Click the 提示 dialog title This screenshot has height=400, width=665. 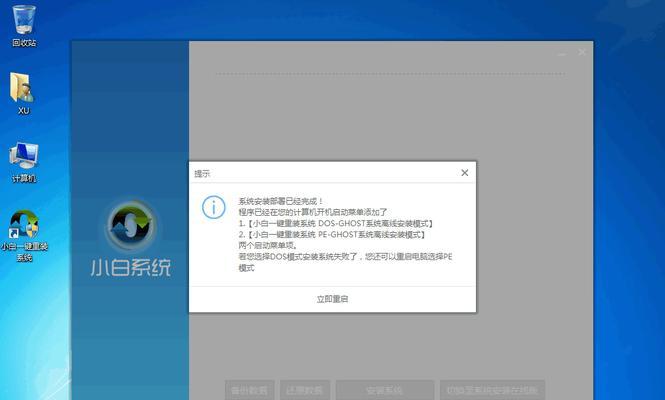[202, 173]
